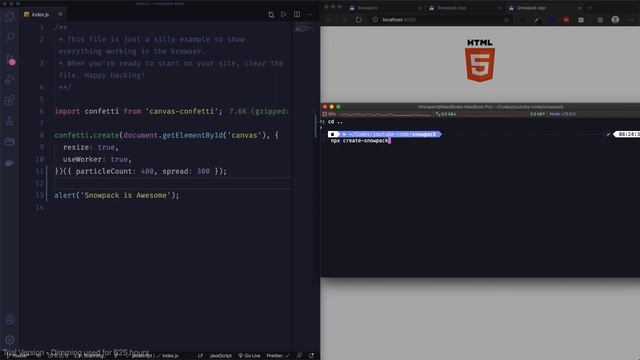This screenshot has width=640, height=360.
Task: Click the purple browser extension icon
Action: [552, 20]
